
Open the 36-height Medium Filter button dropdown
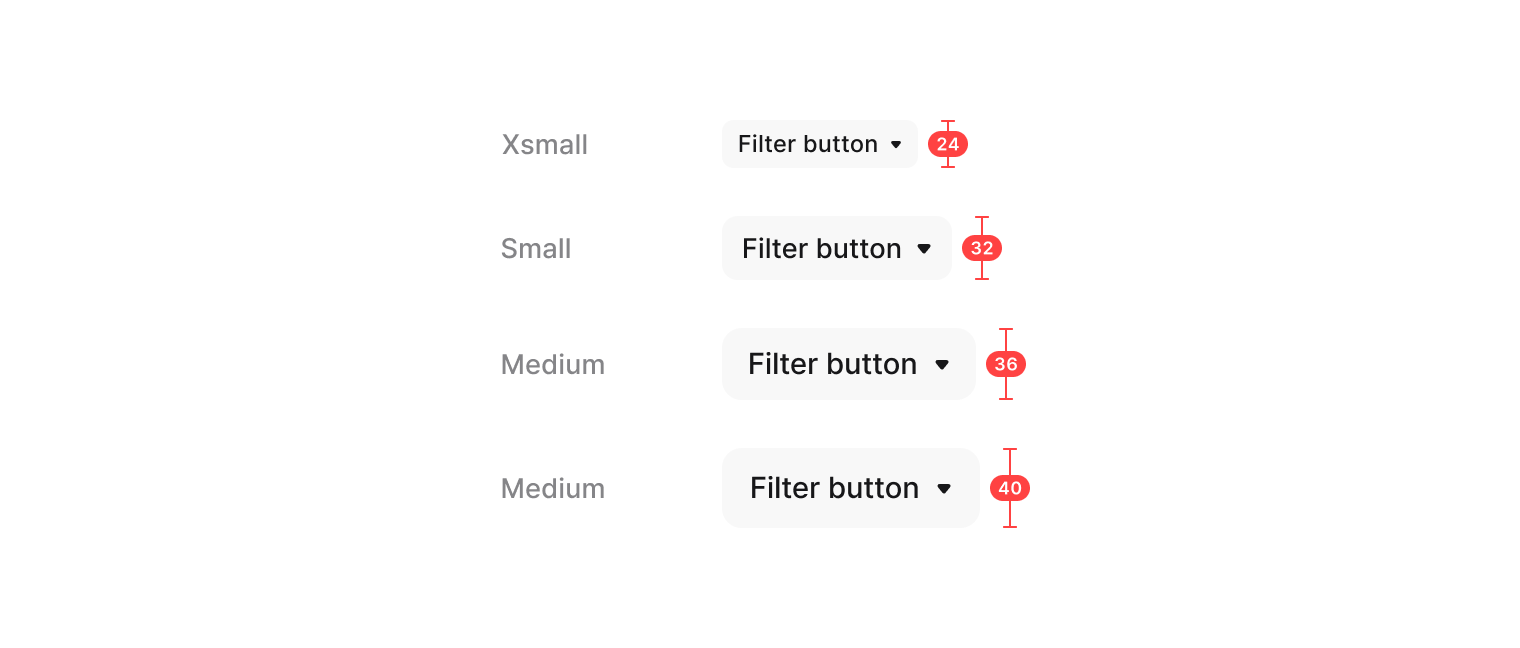(x=848, y=364)
